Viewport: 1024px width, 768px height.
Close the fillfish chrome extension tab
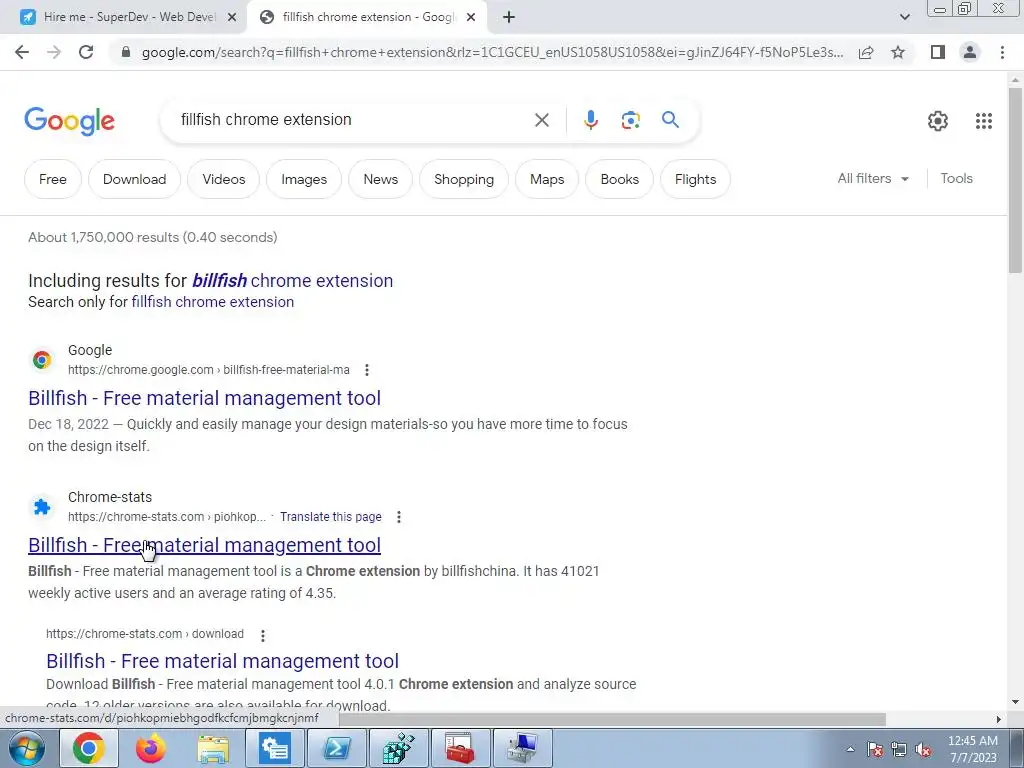pyautogui.click(x=471, y=17)
